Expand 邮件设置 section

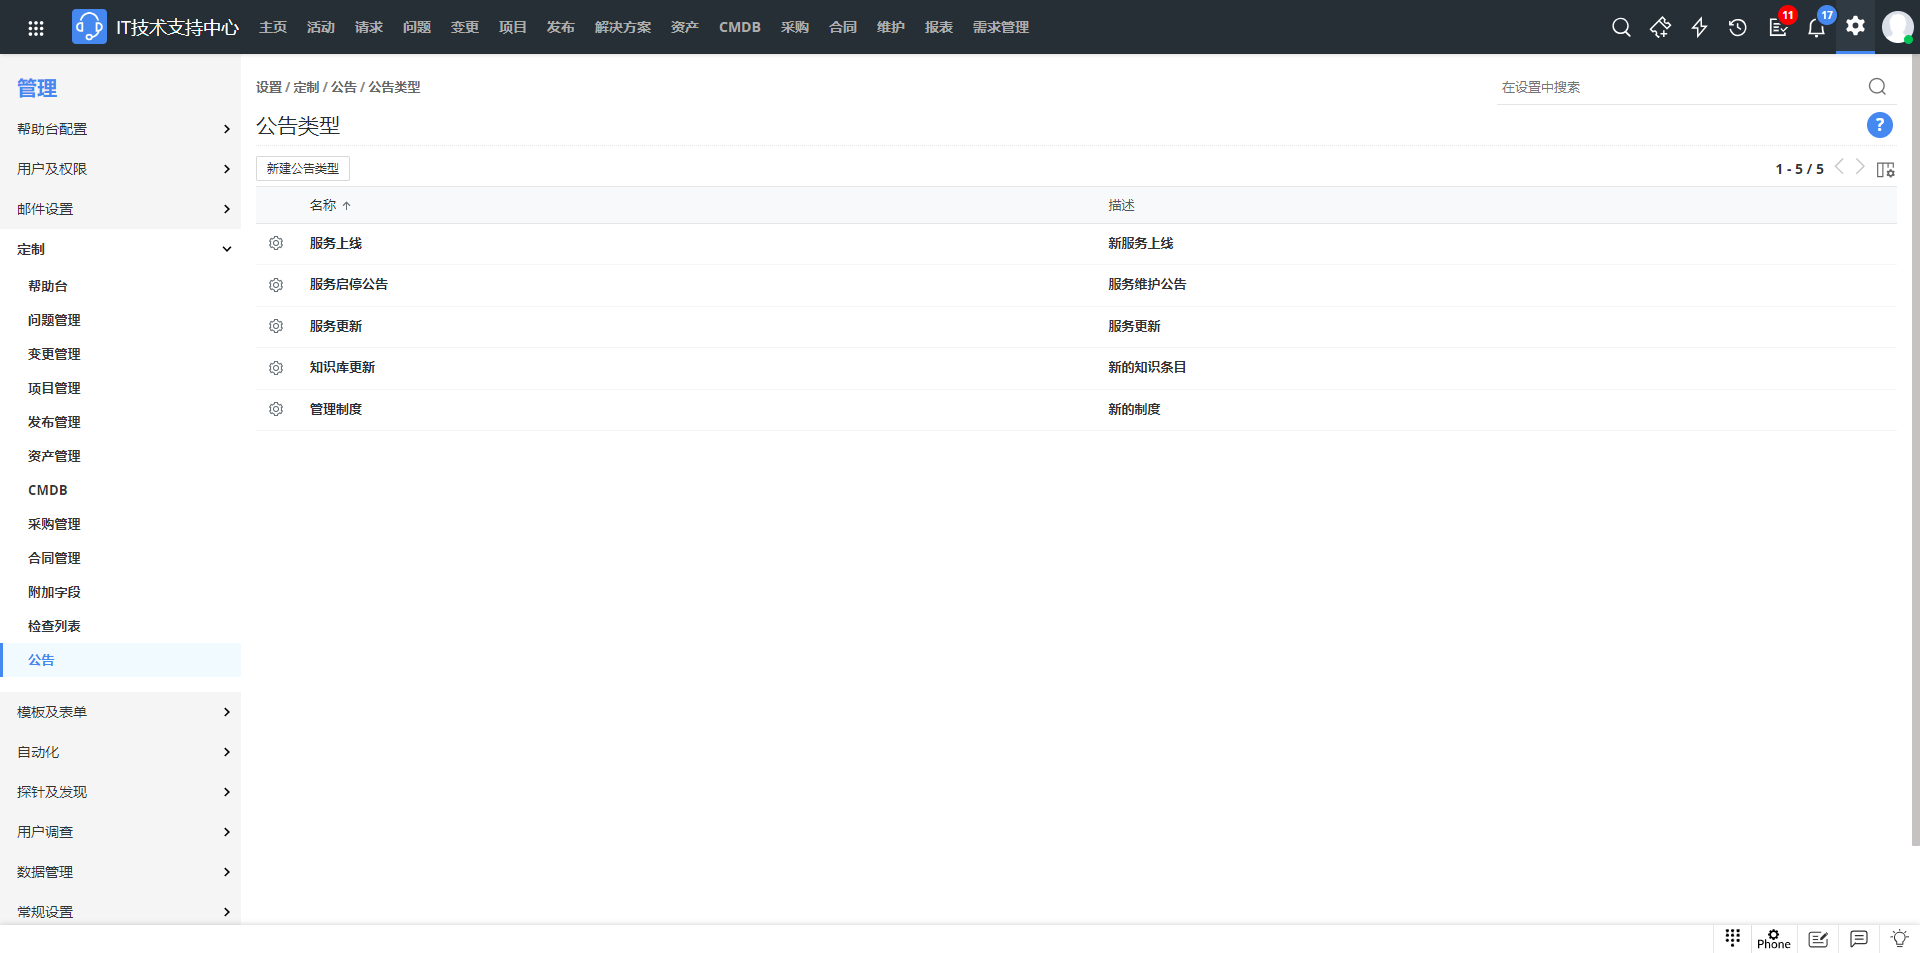pos(120,209)
